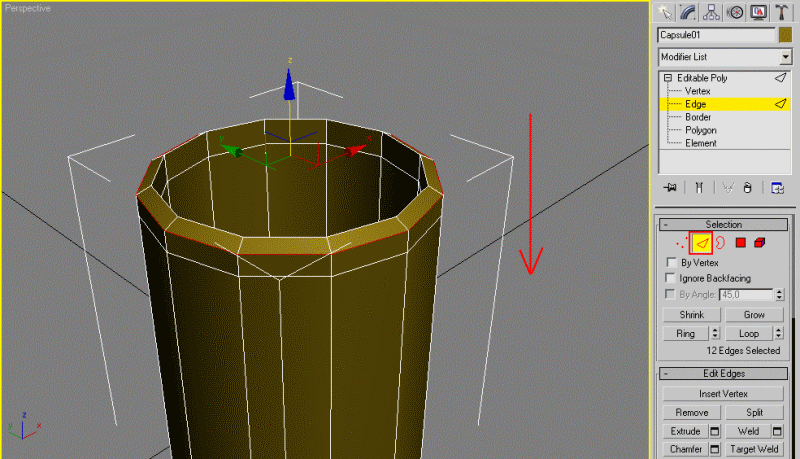The image size is (800, 459).
Task: Click the Target Weld button
Action: coord(754,449)
